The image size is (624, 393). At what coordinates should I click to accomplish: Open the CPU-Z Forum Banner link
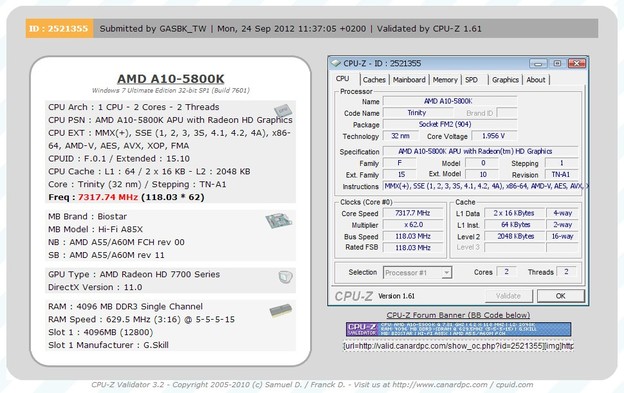tap(458, 315)
